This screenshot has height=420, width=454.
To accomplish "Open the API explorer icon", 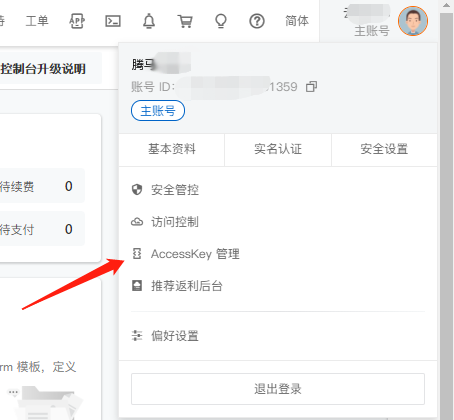I will pyautogui.click(x=77, y=21).
